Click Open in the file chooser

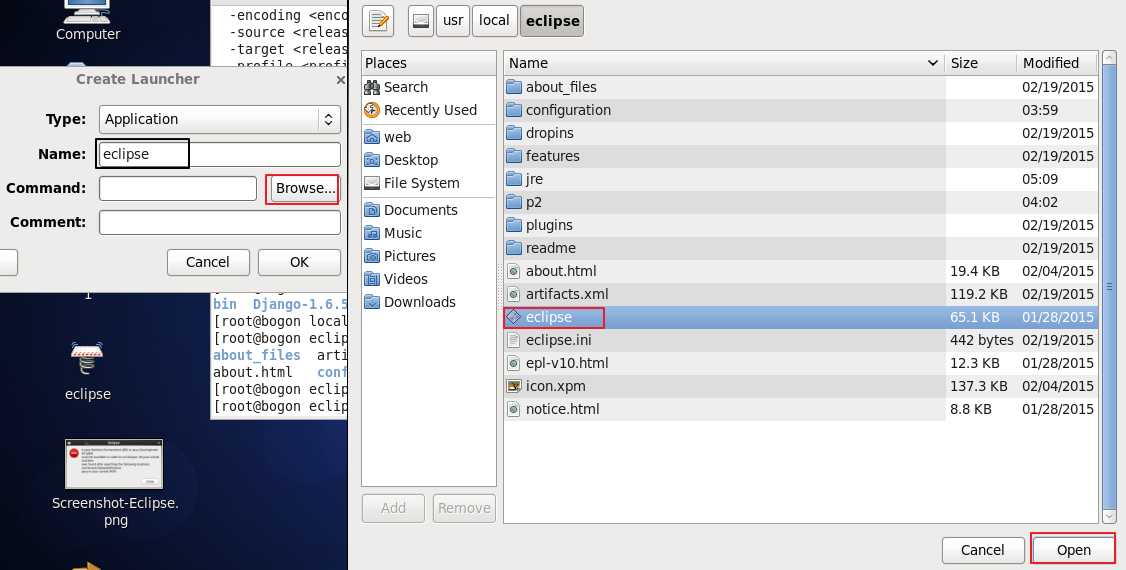(1073, 550)
